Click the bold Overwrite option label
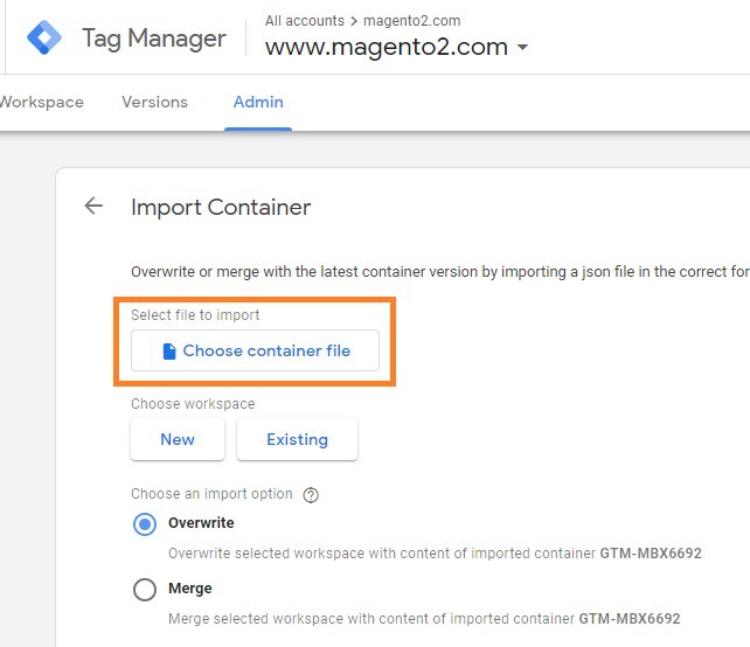 pyautogui.click(x=201, y=523)
